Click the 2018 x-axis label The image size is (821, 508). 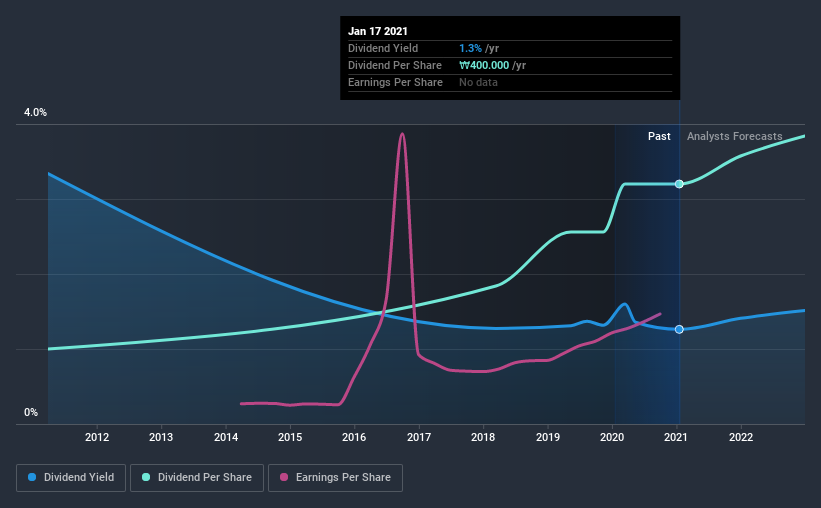[x=483, y=437]
